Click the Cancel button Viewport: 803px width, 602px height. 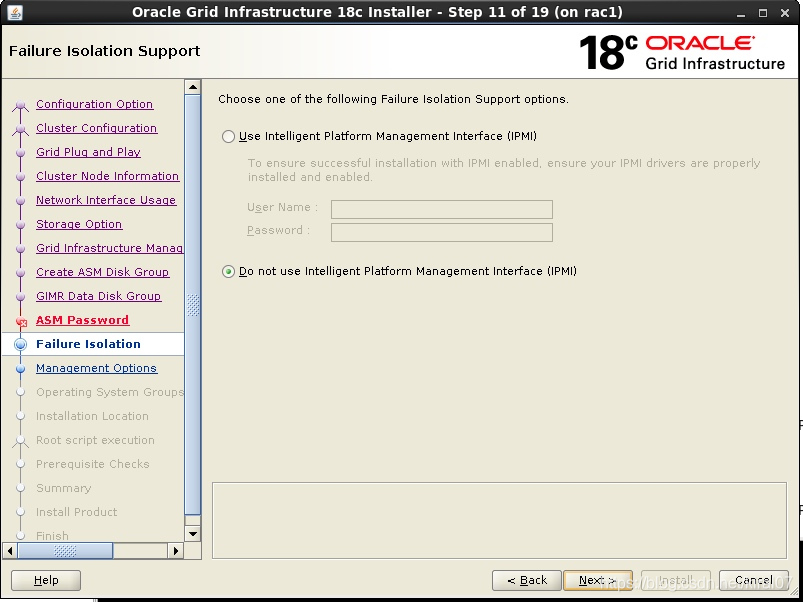coord(754,580)
